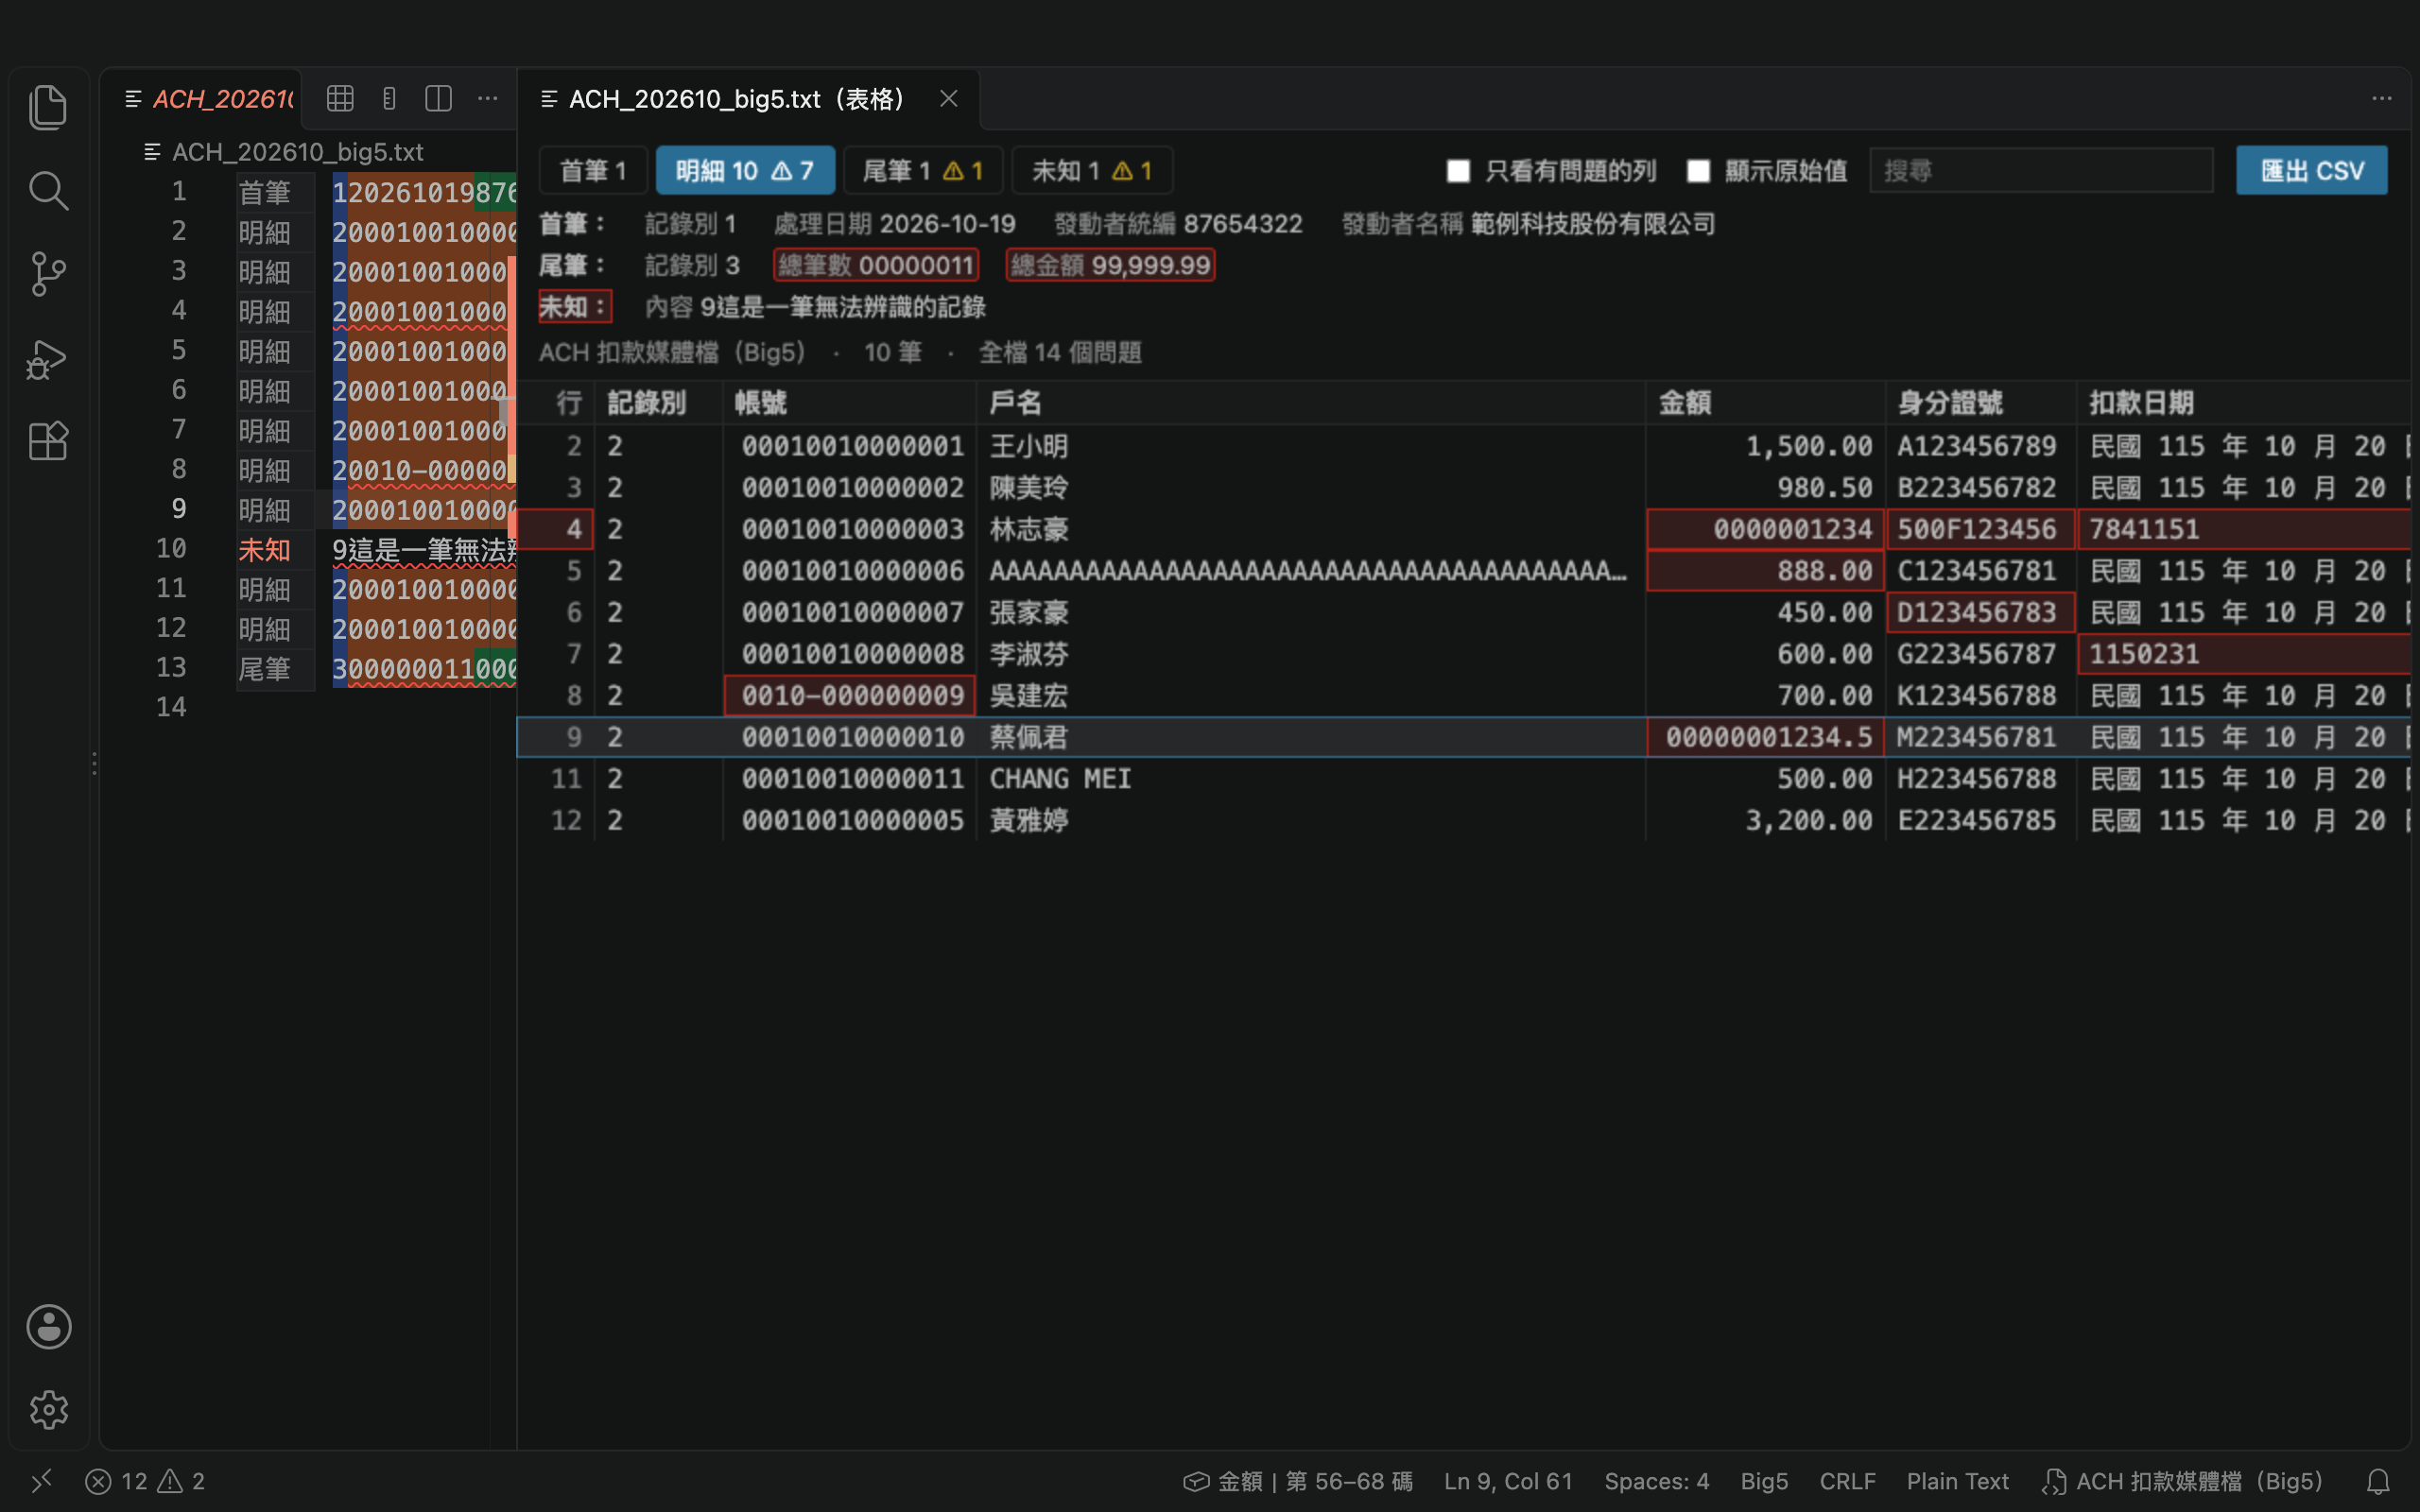Image resolution: width=2420 pixels, height=1512 pixels.
Task: Open the Manage gear icon
Action: point(48,1410)
